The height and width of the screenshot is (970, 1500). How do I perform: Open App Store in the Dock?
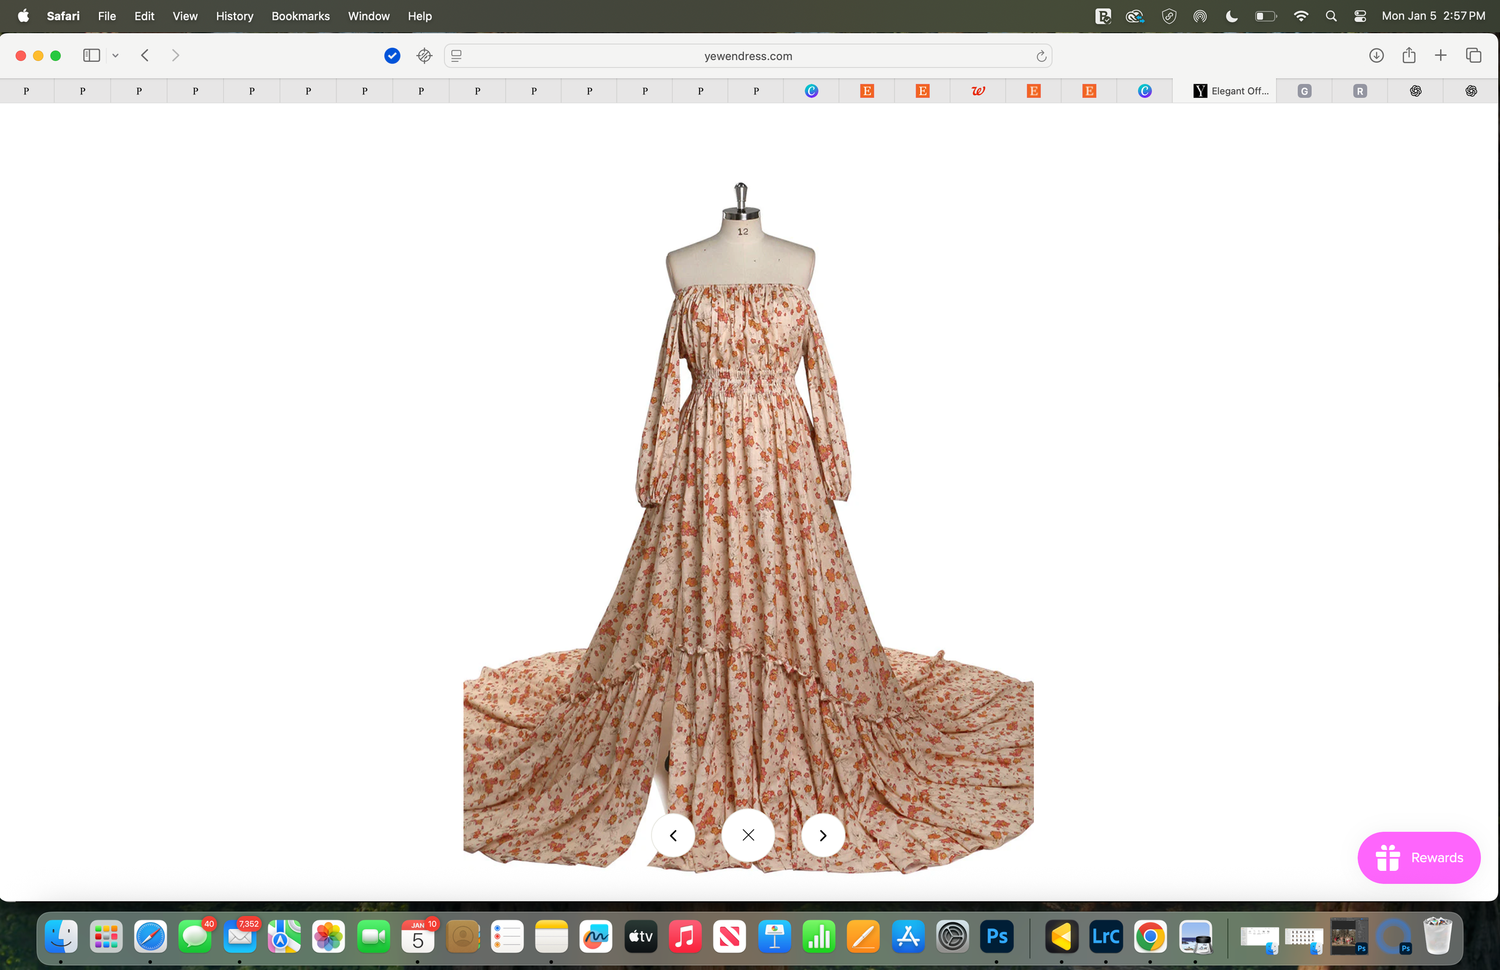pos(908,937)
